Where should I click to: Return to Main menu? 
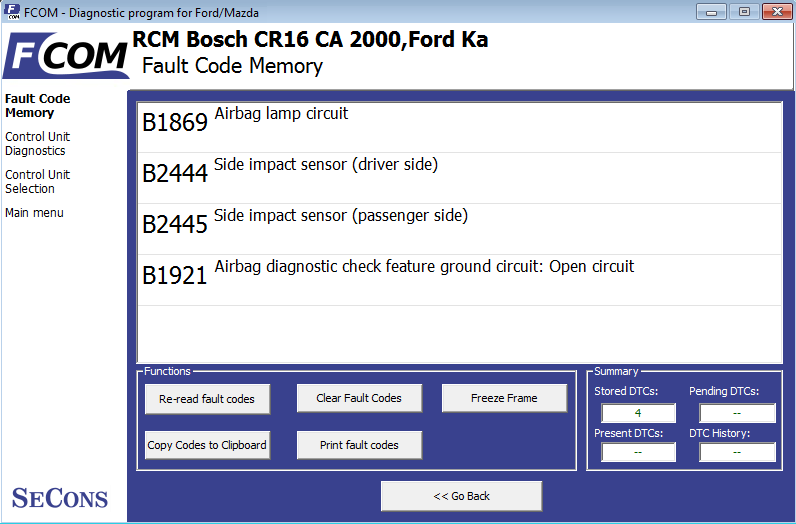click(34, 213)
